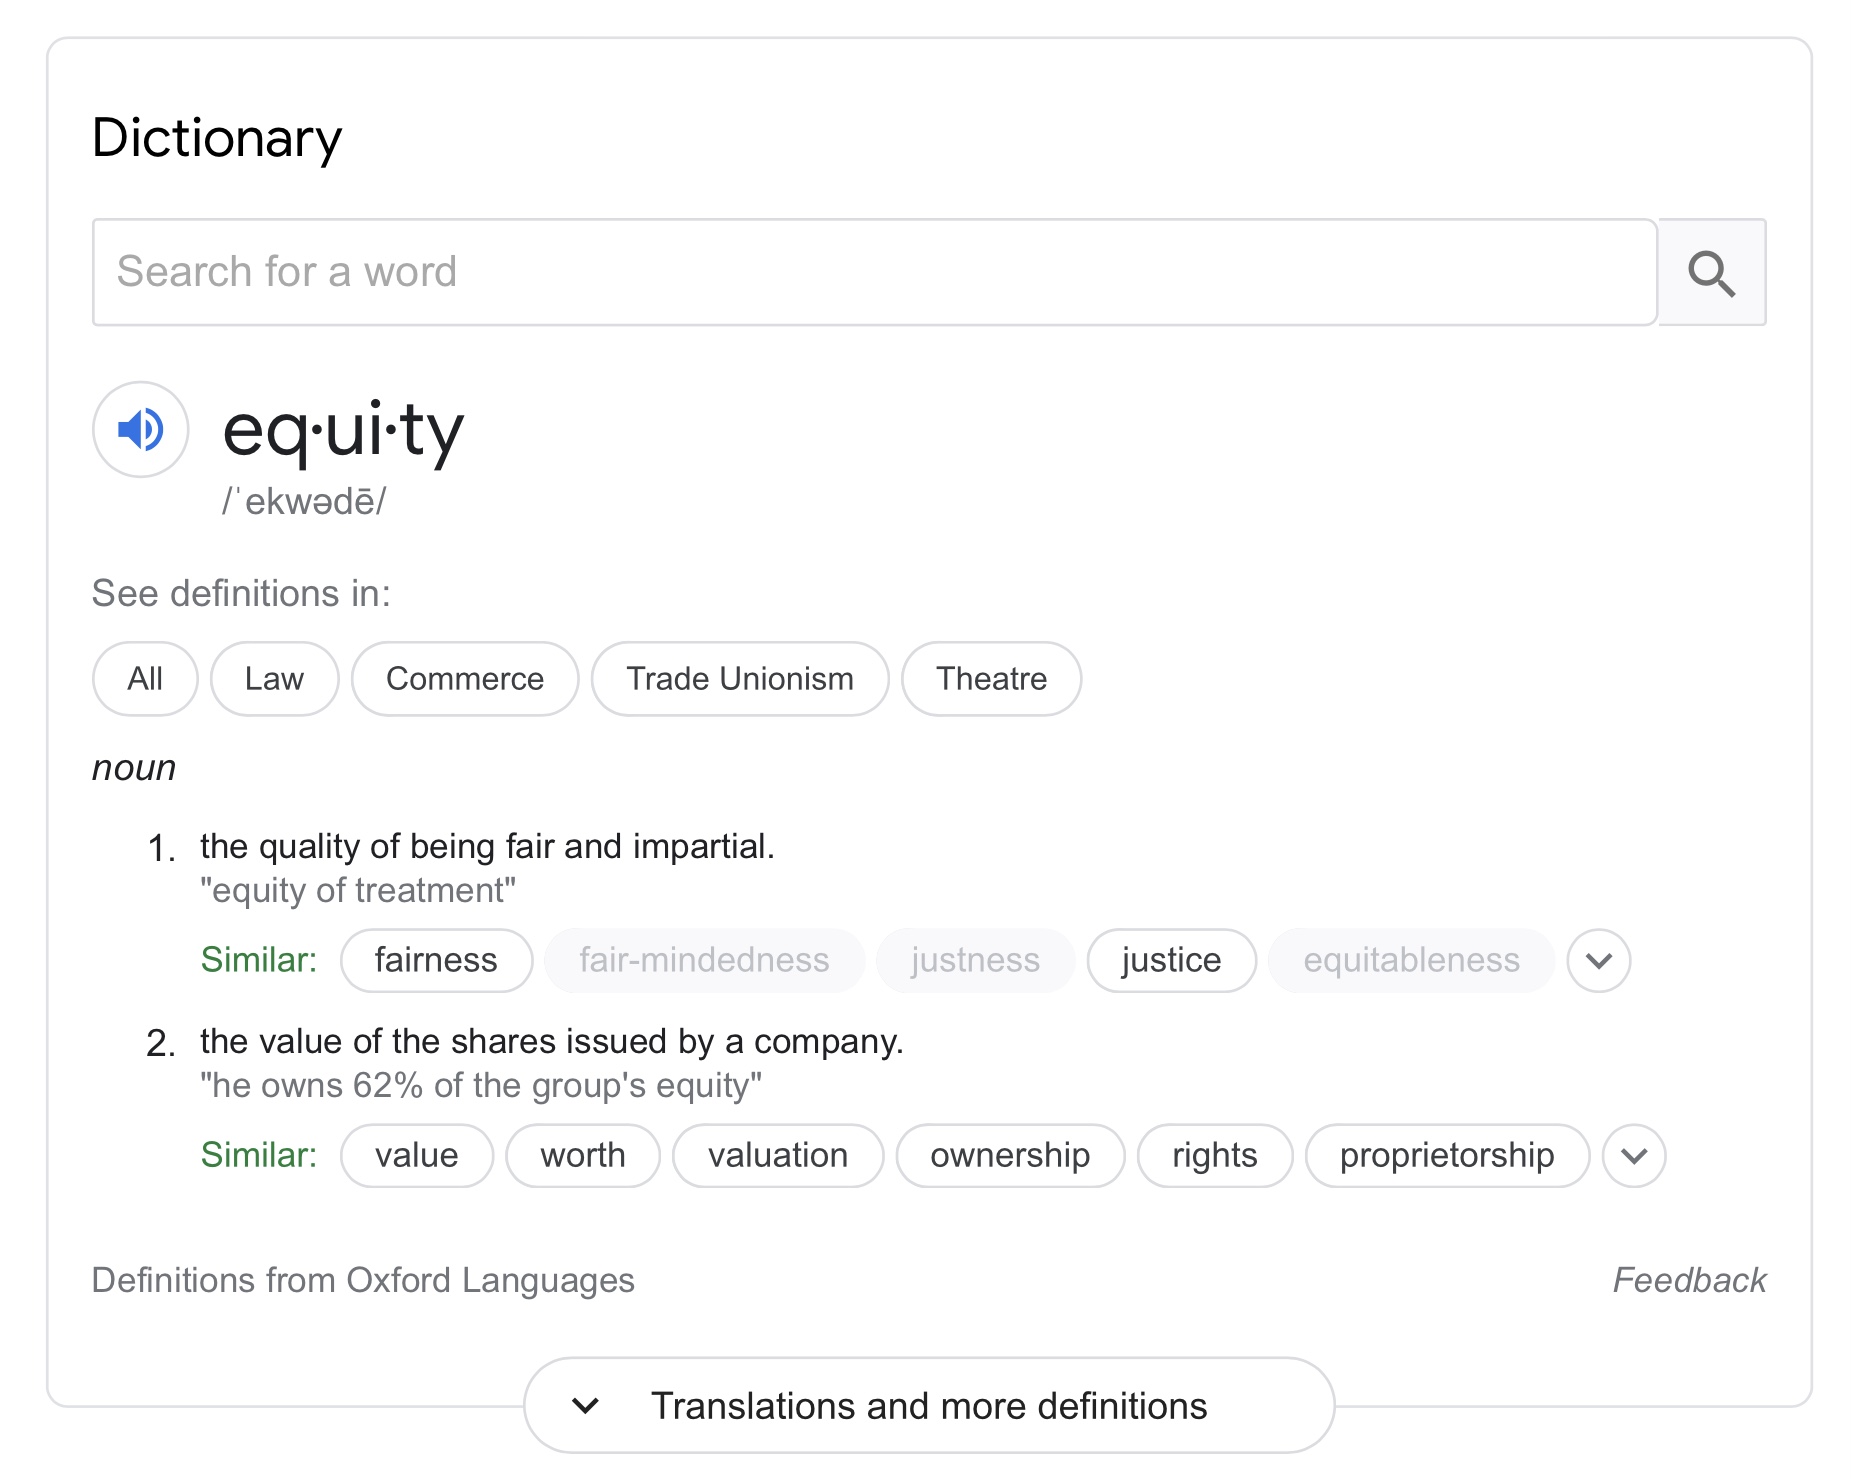Screen dimensions: 1853x1479
Task: Select the worth synonym chip
Action: (583, 1156)
